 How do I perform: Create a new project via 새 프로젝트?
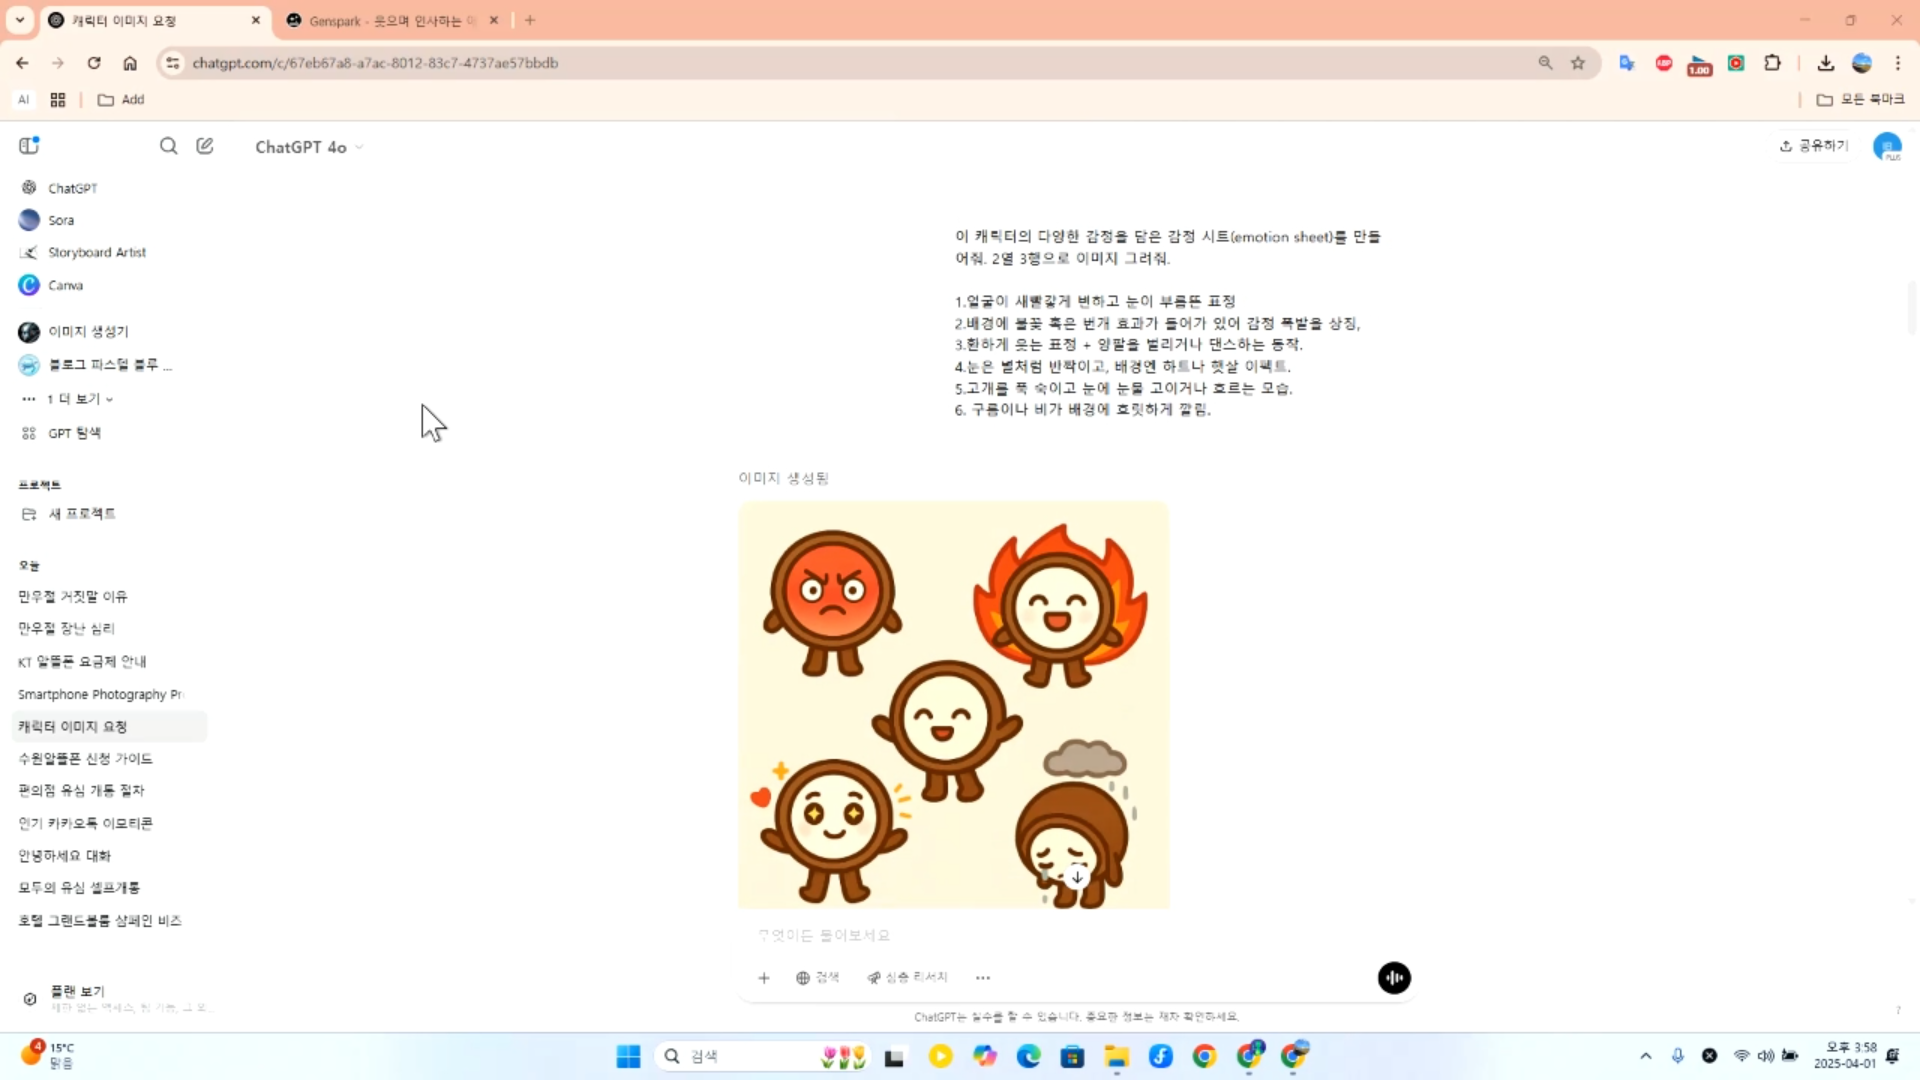(x=82, y=514)
